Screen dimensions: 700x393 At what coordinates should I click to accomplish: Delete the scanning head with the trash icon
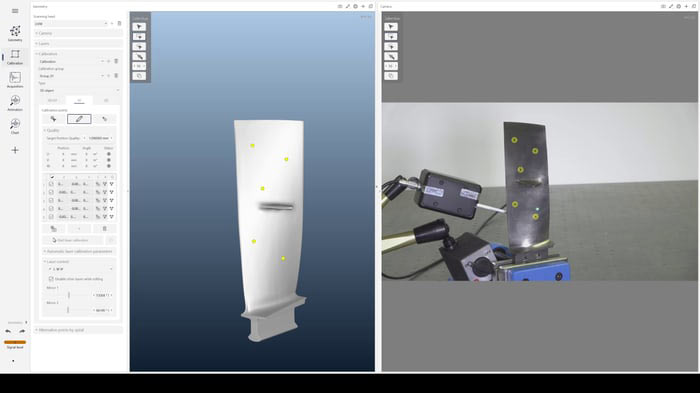coord(119,24)
